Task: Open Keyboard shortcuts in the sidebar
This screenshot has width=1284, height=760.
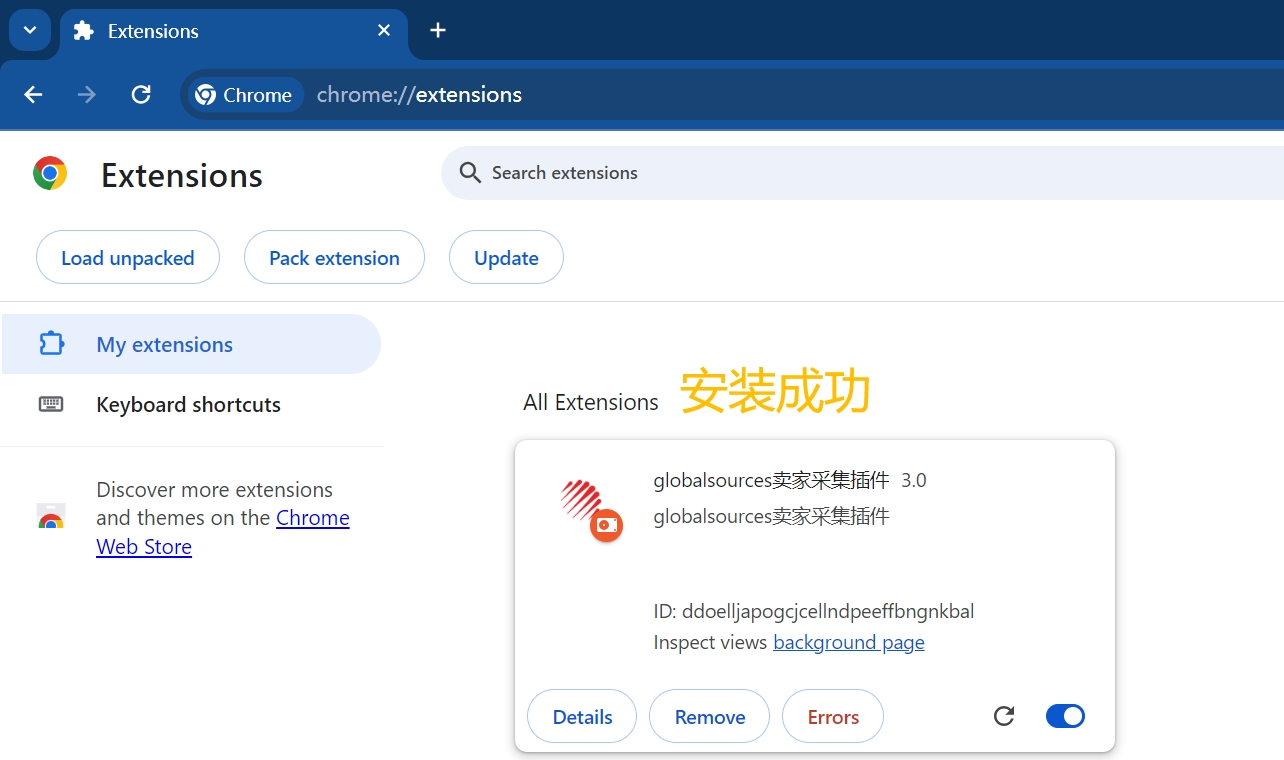Action: coord(191,405)
